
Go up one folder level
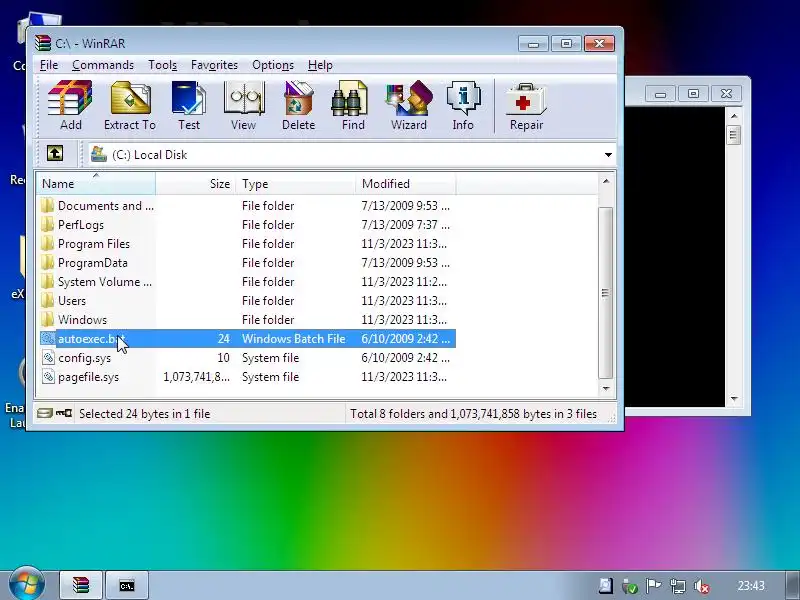tap(55, 153)
